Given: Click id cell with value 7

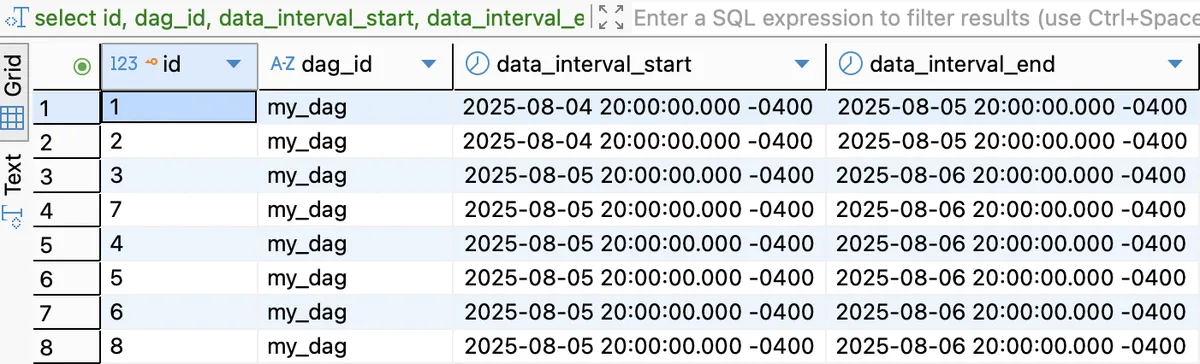Looking at the screenshot, I should [178, 210].
